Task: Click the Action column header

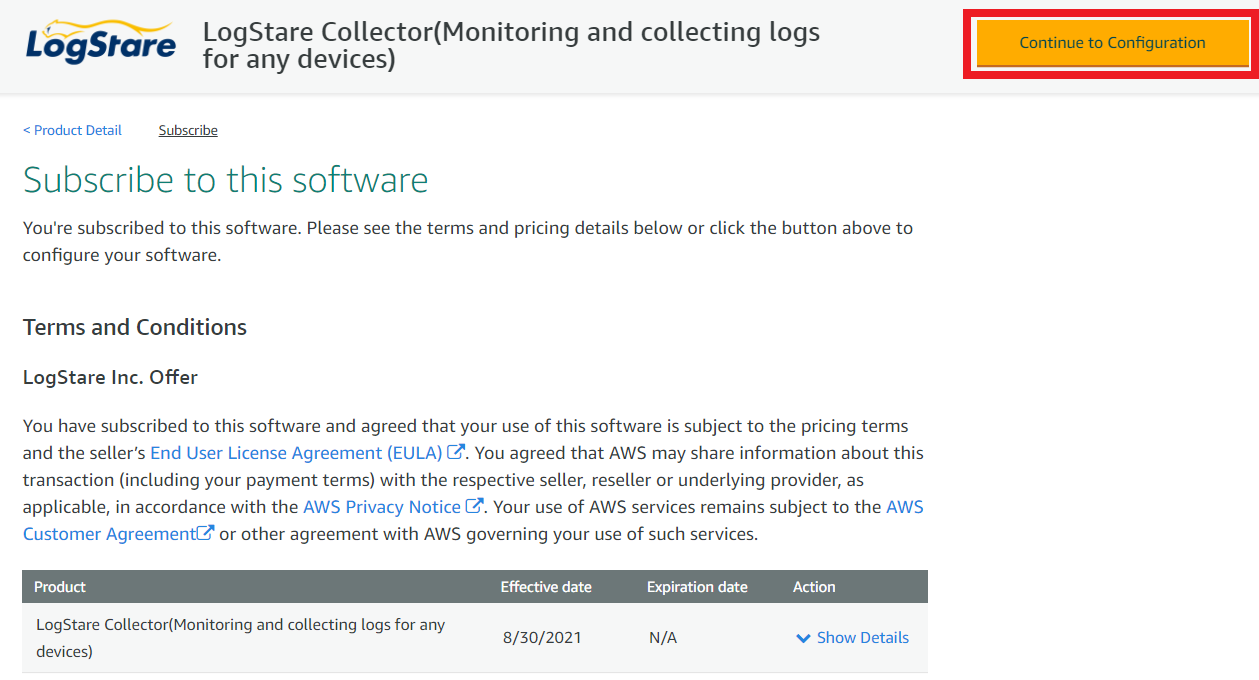Action: (x=814, y=587)
